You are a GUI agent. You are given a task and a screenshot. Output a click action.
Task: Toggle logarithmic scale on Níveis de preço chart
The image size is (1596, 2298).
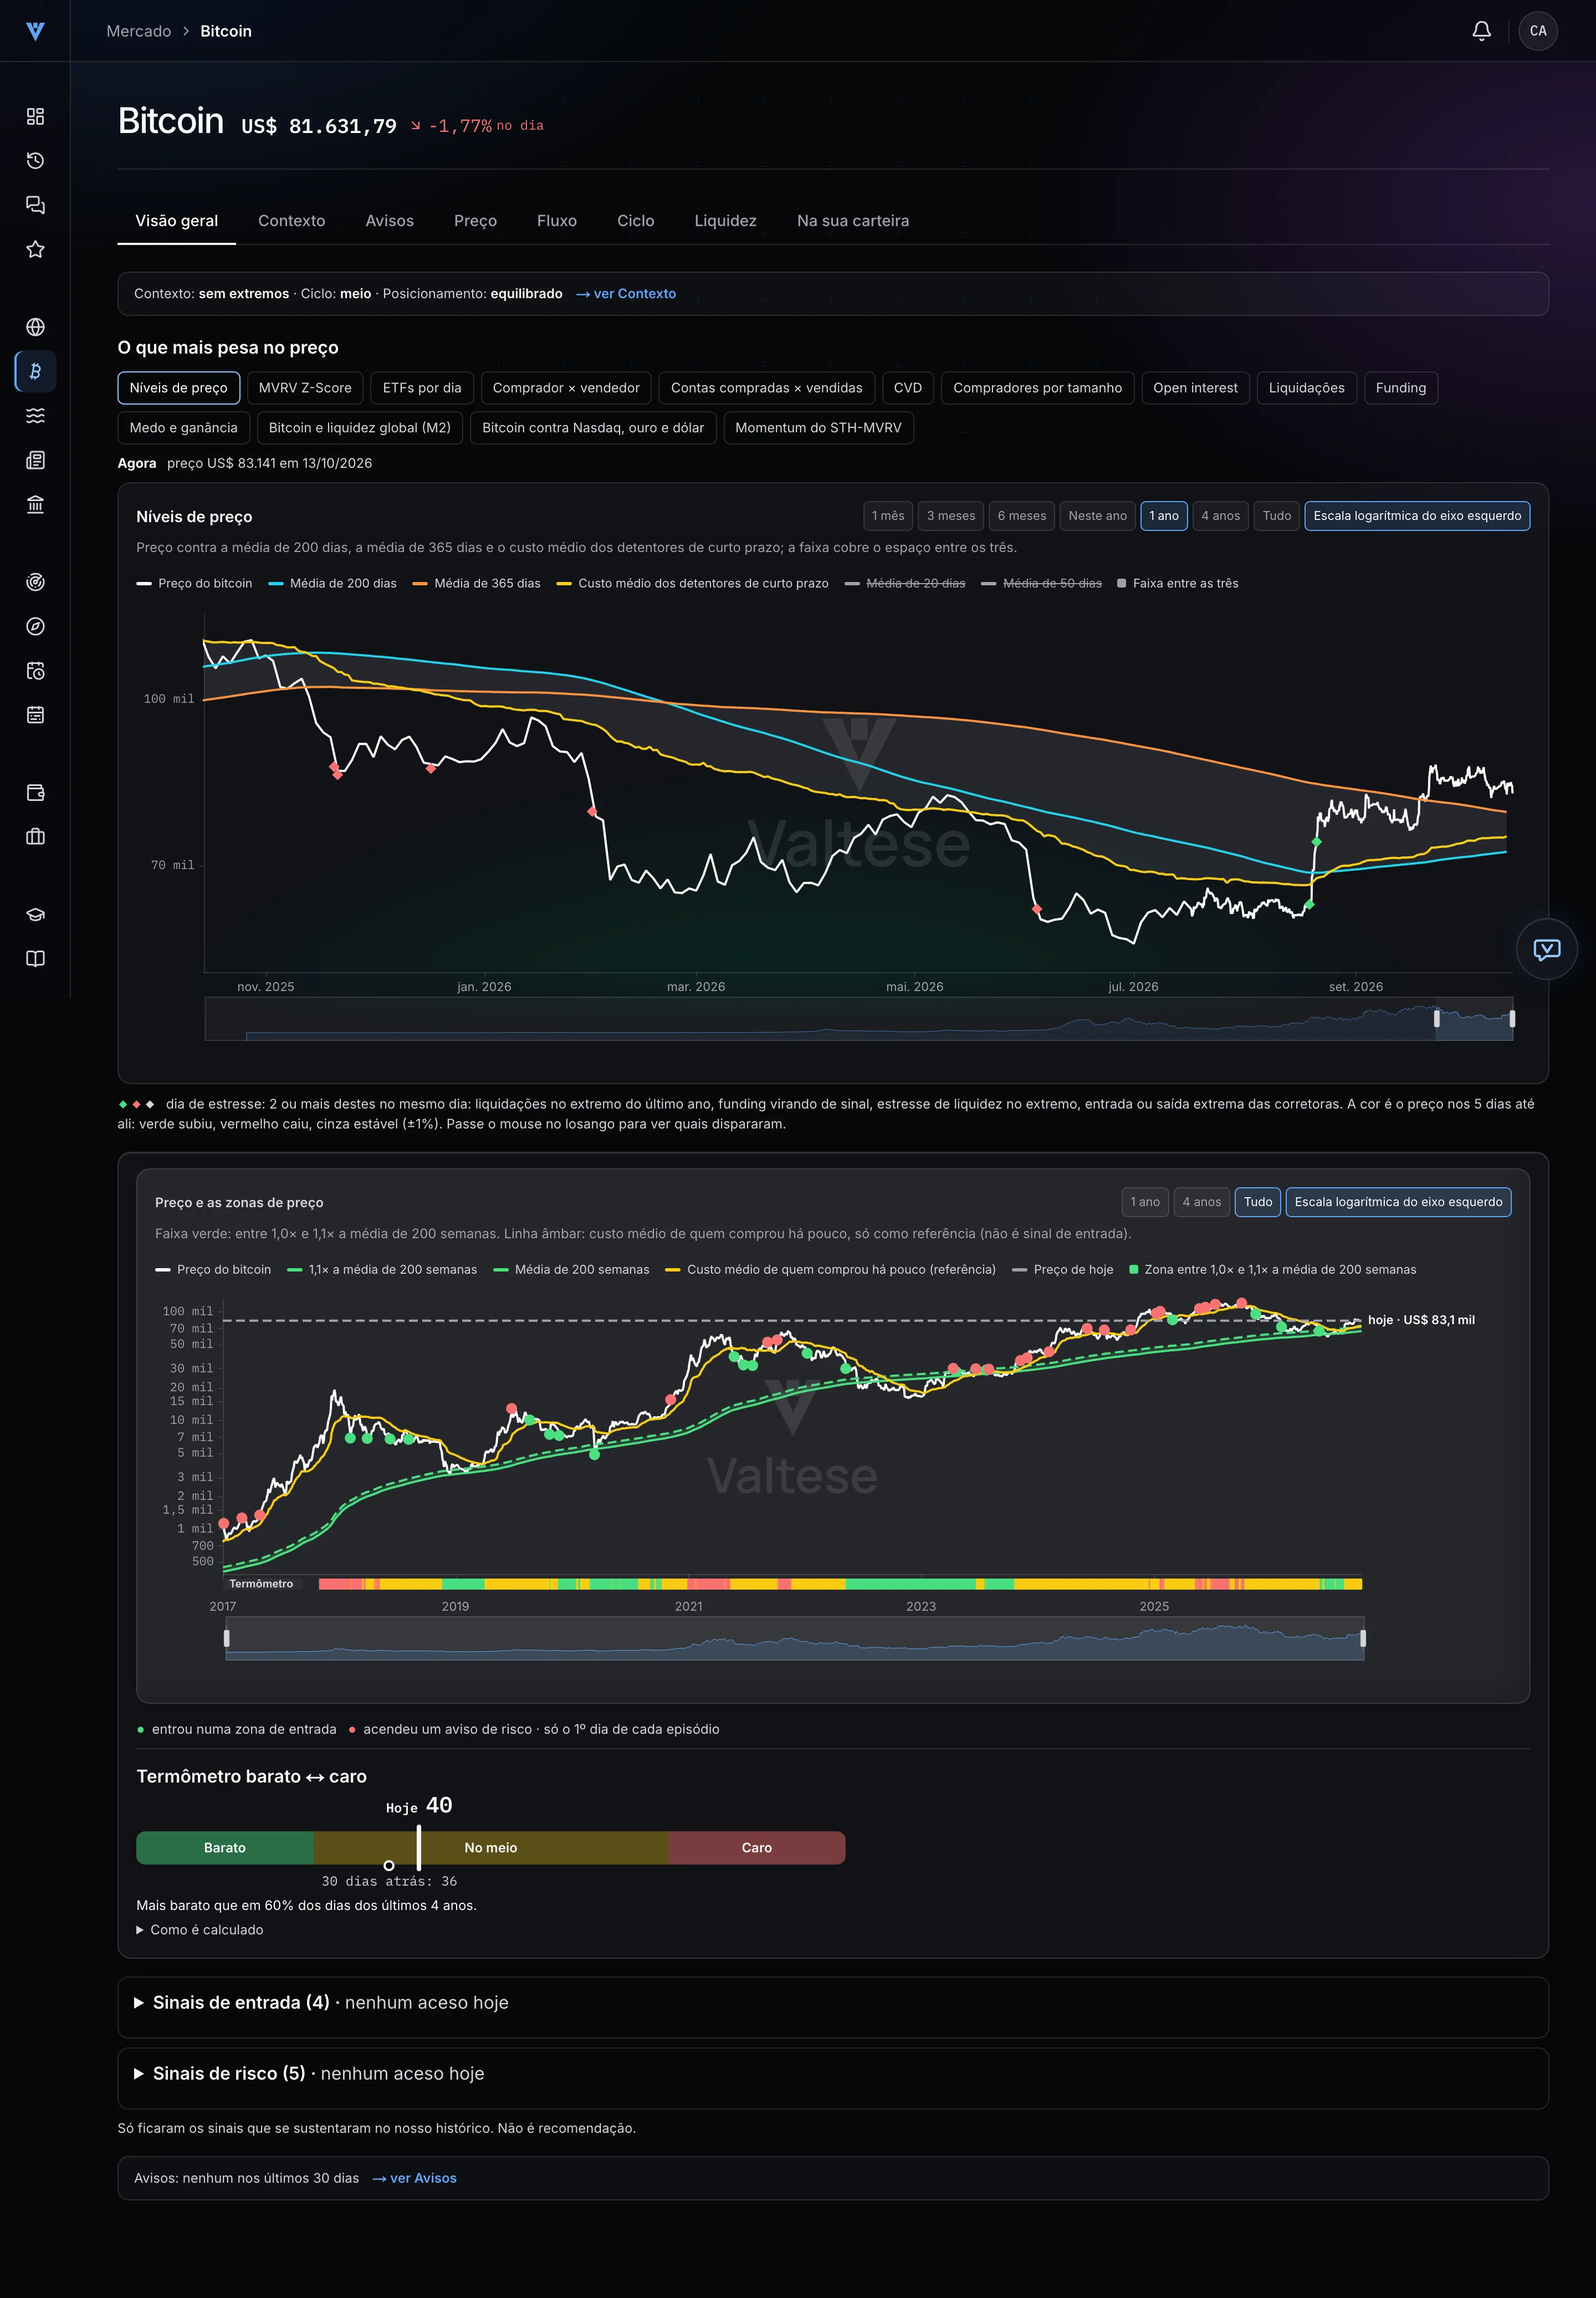(x=1416, y=516)
